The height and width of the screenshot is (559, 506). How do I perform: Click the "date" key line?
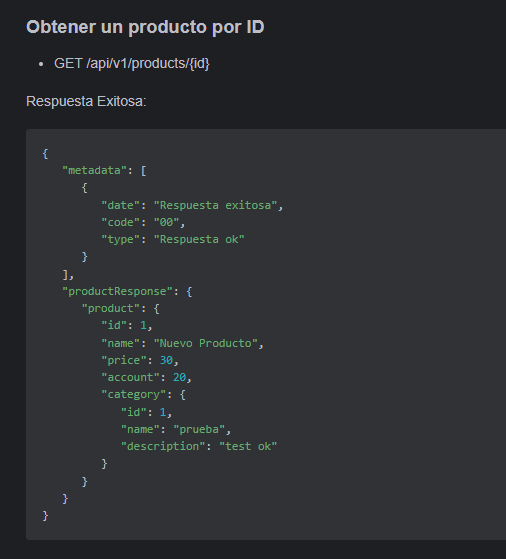pyautogui.click(x=192, y=205)
